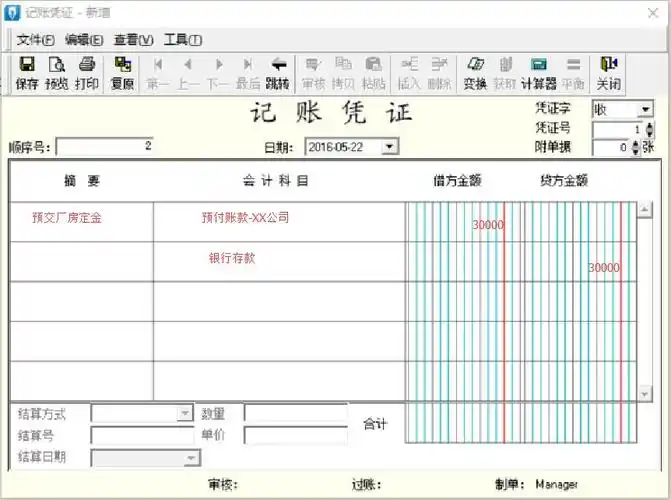Open the date picker dropdown arrow
The width and height of the screenshot is (671, 500).
click(x=389, y=147)
